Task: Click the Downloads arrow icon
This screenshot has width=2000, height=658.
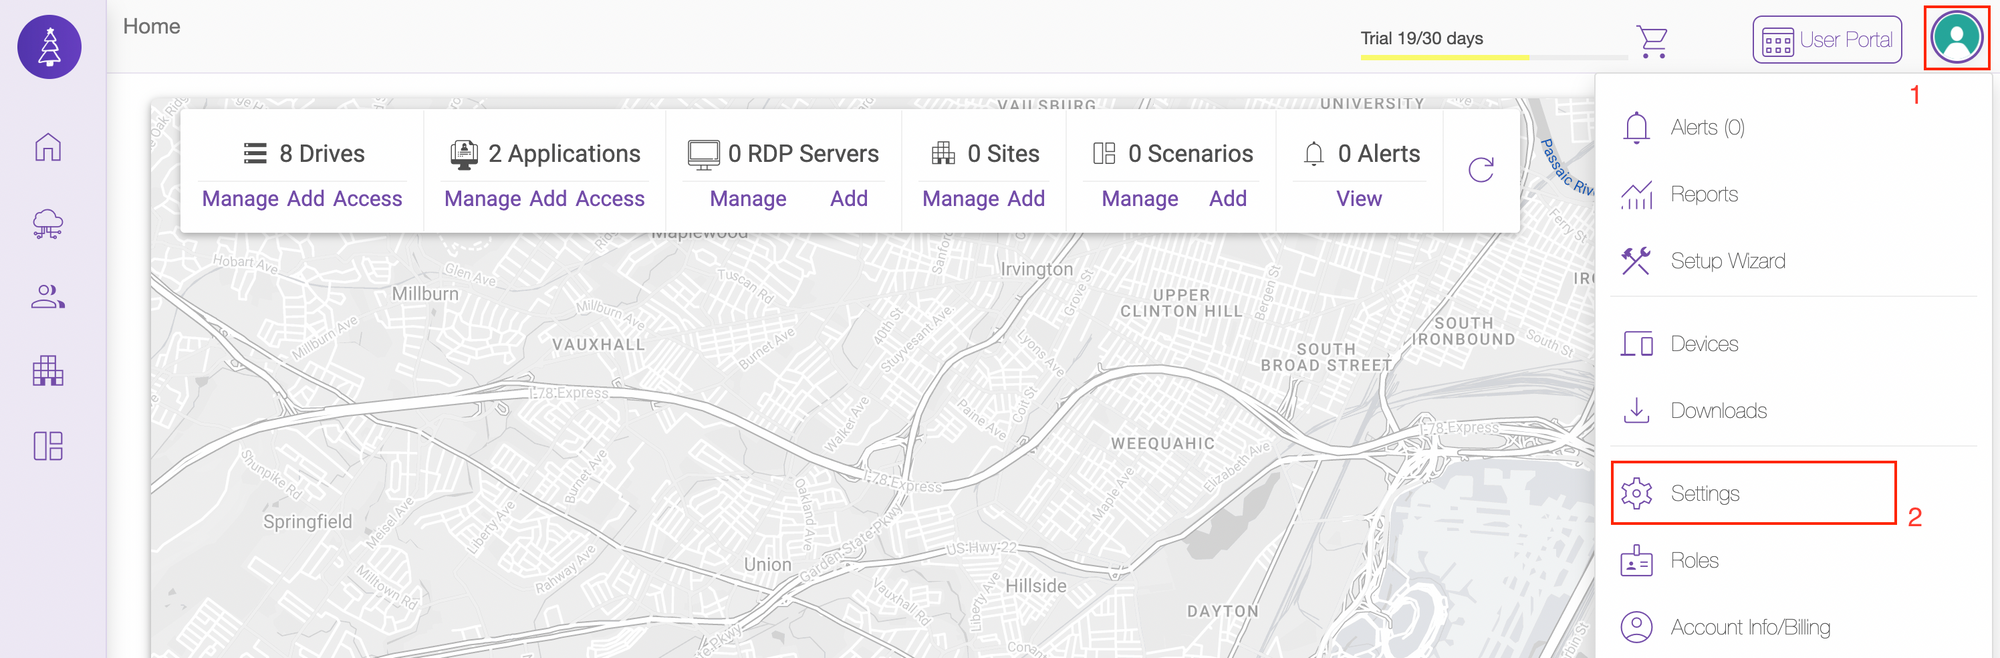Action: coord(1636,411)
